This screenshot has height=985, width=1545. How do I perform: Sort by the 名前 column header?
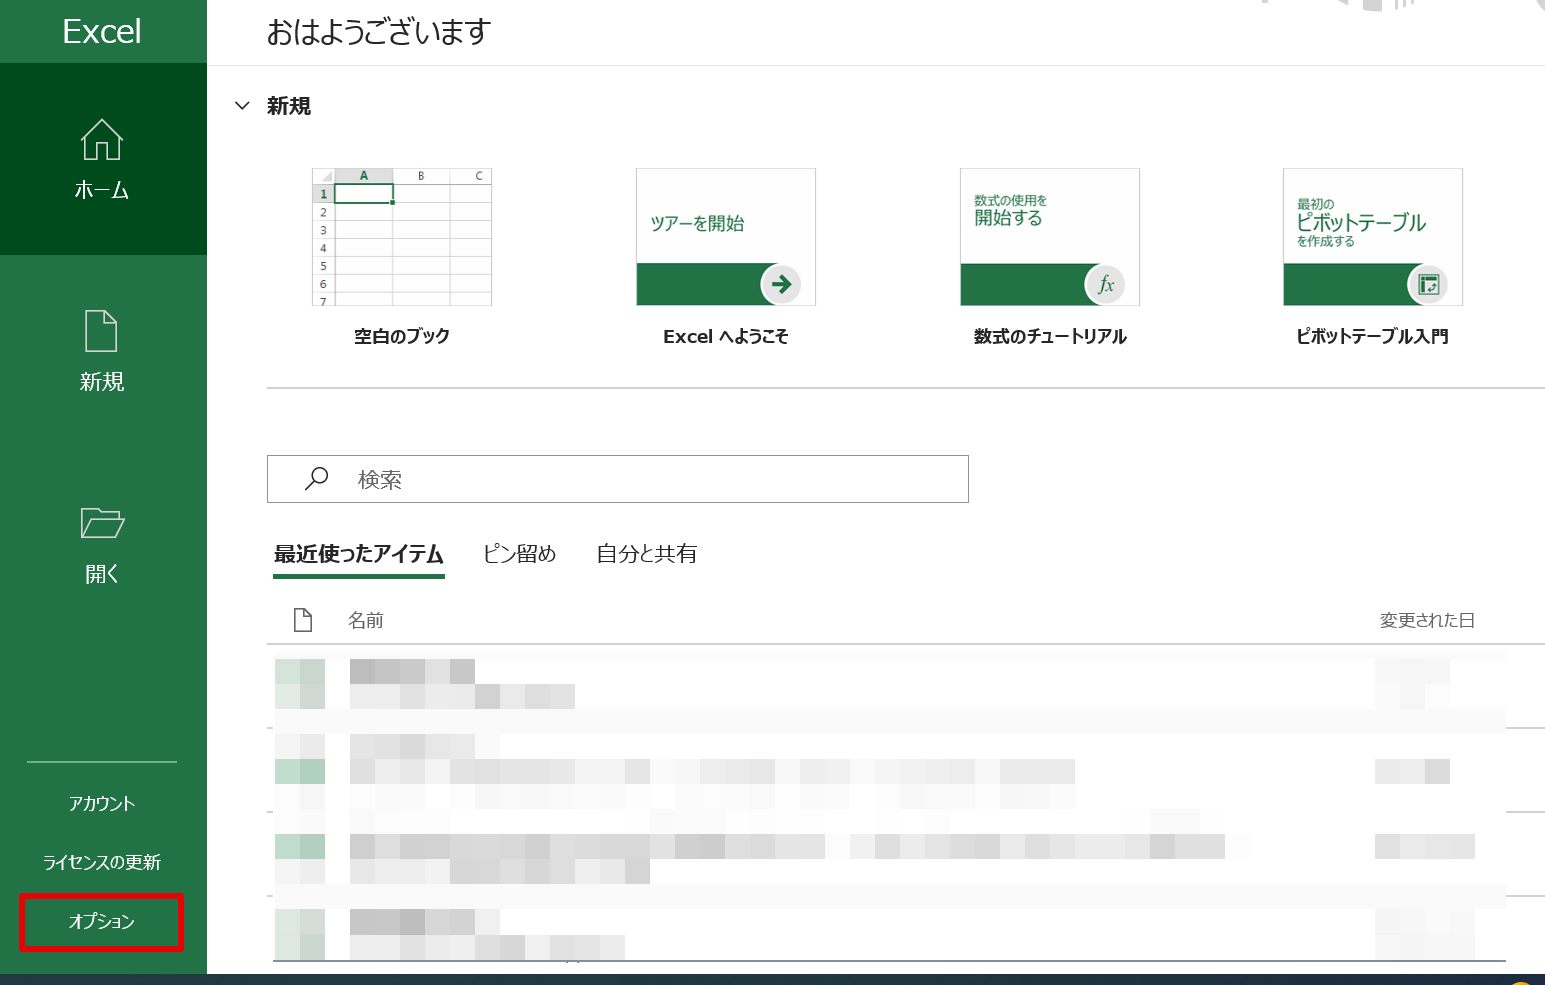[x=366, y=620]
